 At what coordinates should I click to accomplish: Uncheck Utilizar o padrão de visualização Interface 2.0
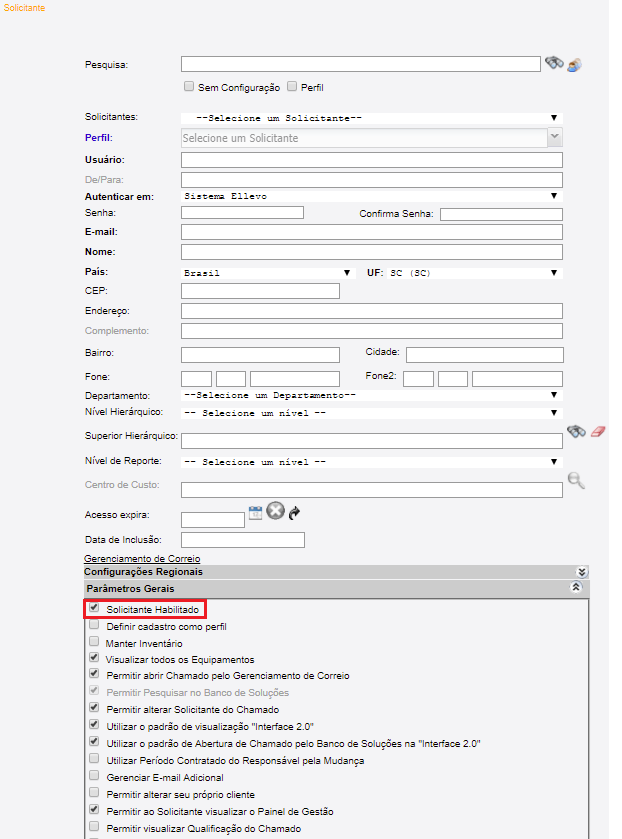[94, 724]
